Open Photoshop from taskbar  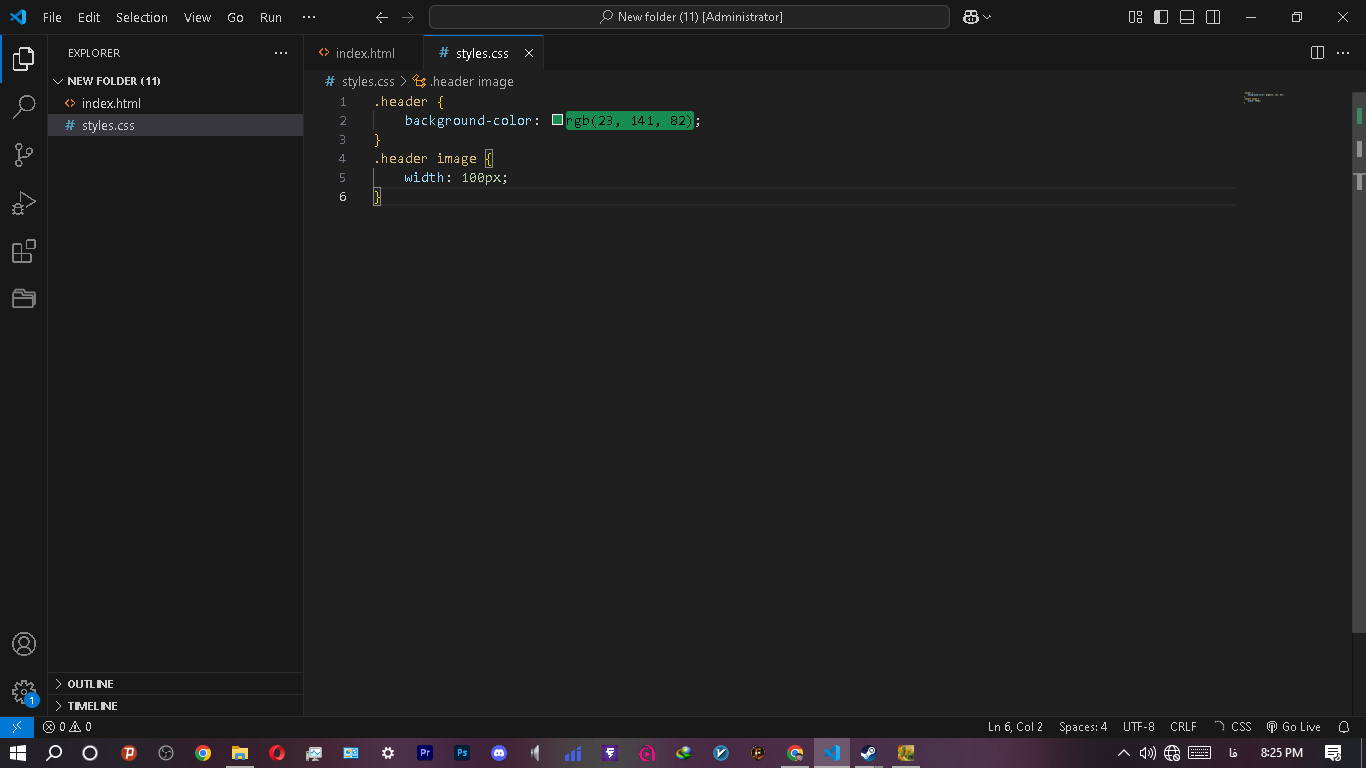462,753
